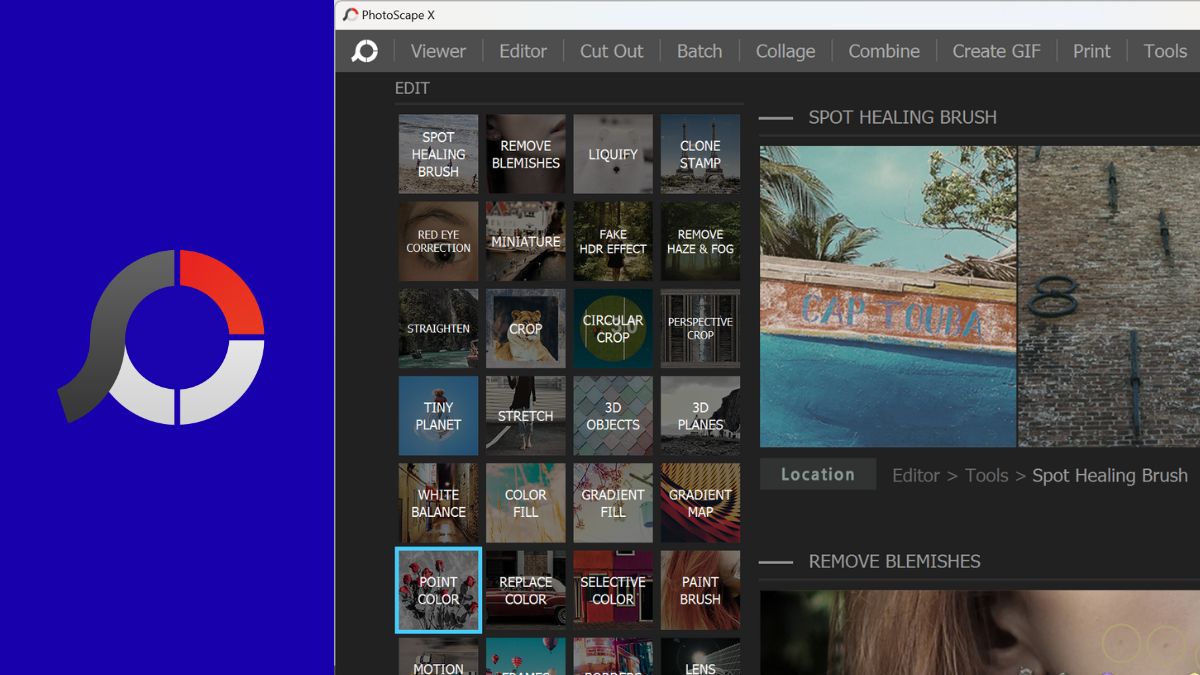
Task: Click "Spot Healing Brush" in the breadcrumb path
Action: coord(1110,476)
